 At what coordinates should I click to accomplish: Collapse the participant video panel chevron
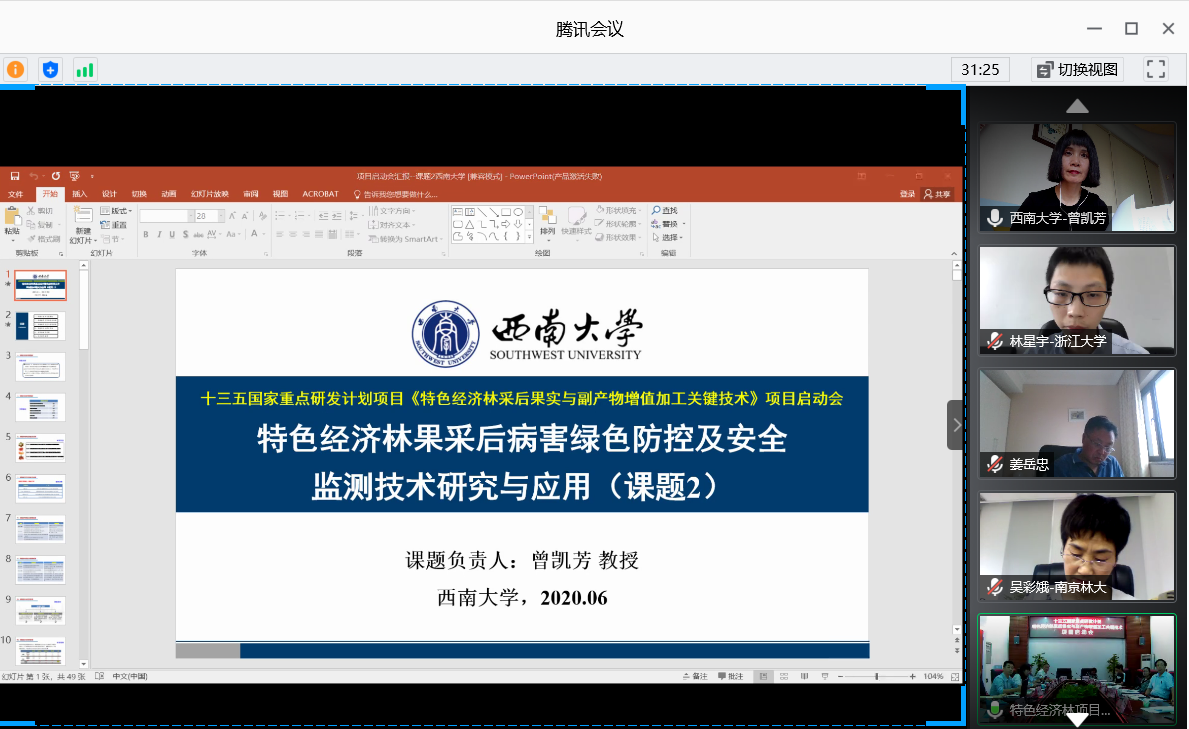click(956, 425)
